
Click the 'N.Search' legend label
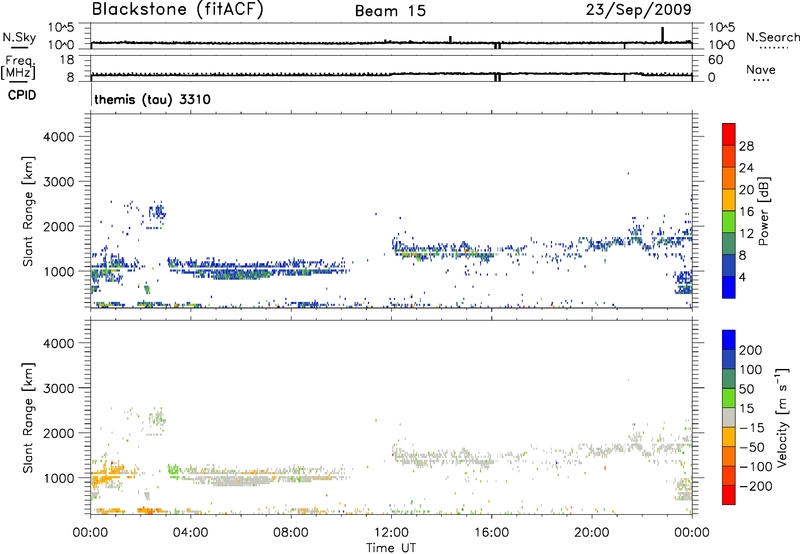click(773, 37)
